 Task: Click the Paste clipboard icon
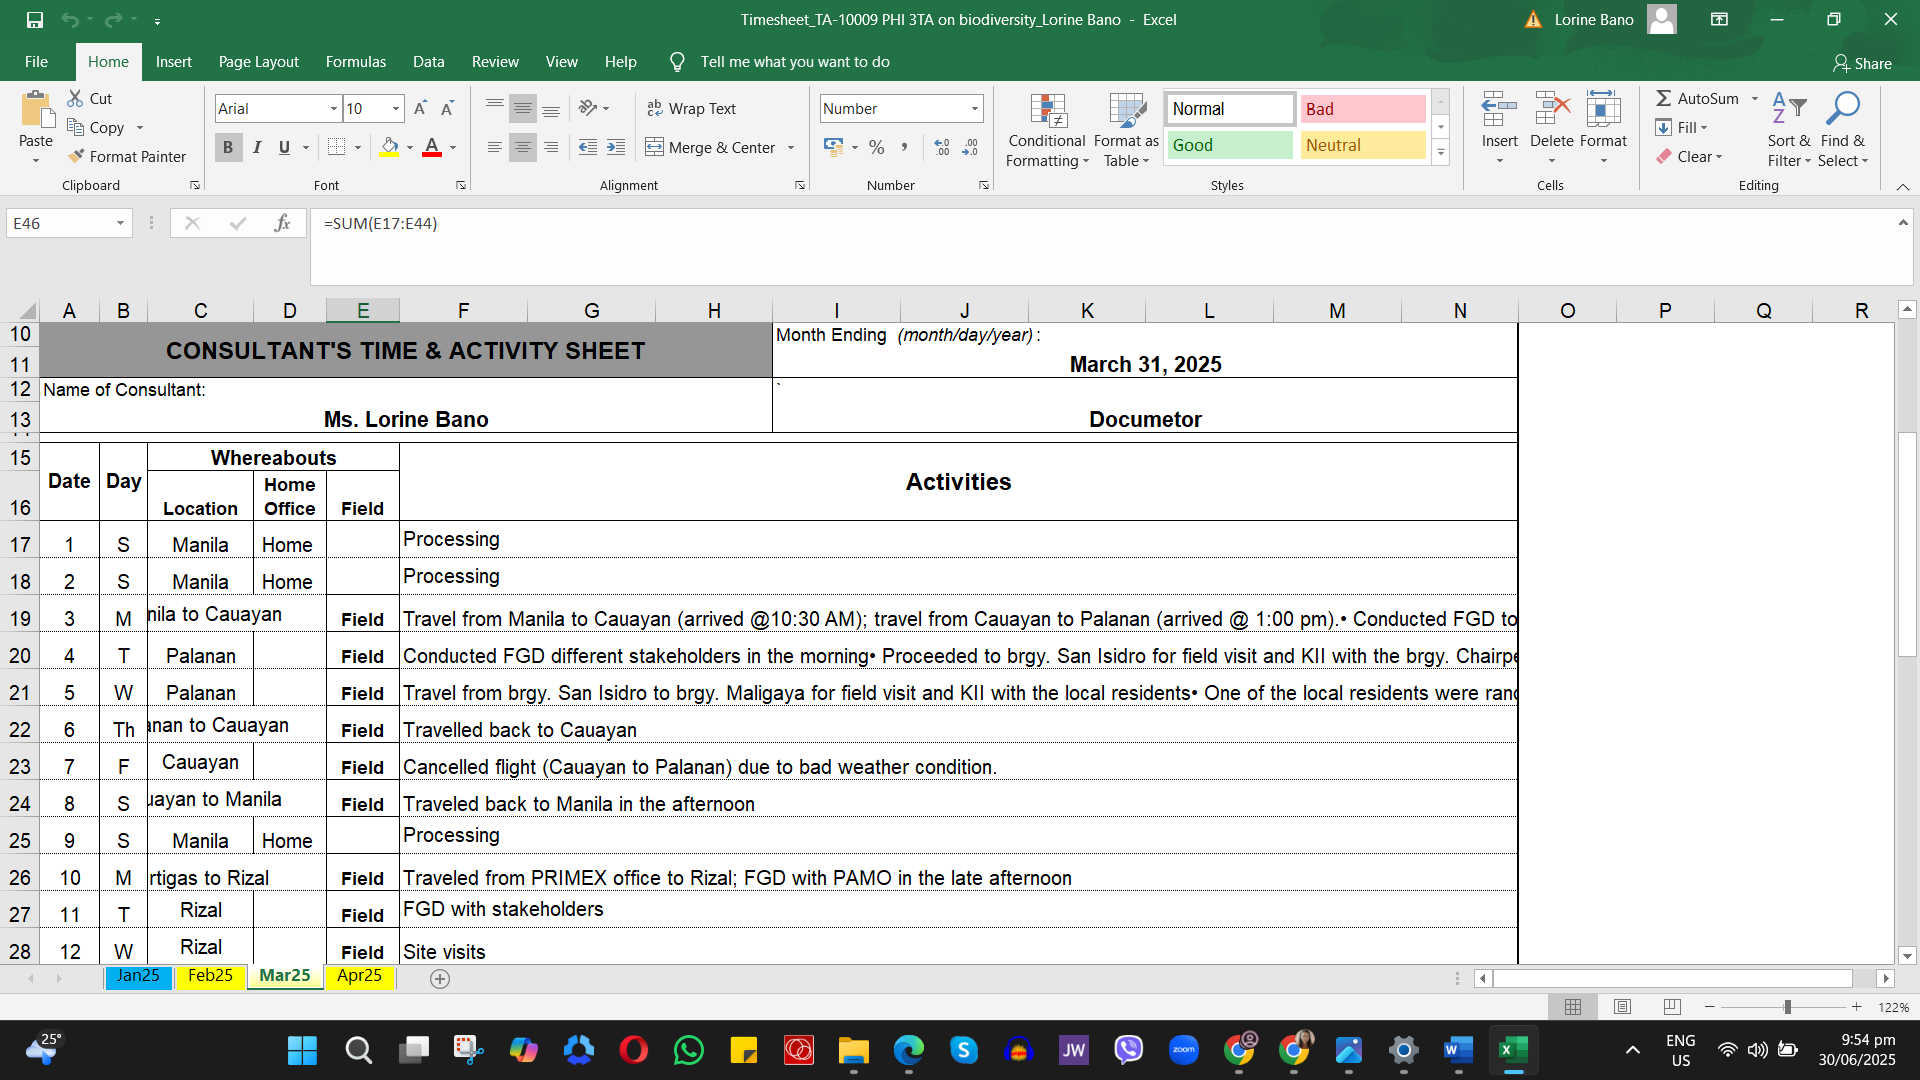coord(36,110)
